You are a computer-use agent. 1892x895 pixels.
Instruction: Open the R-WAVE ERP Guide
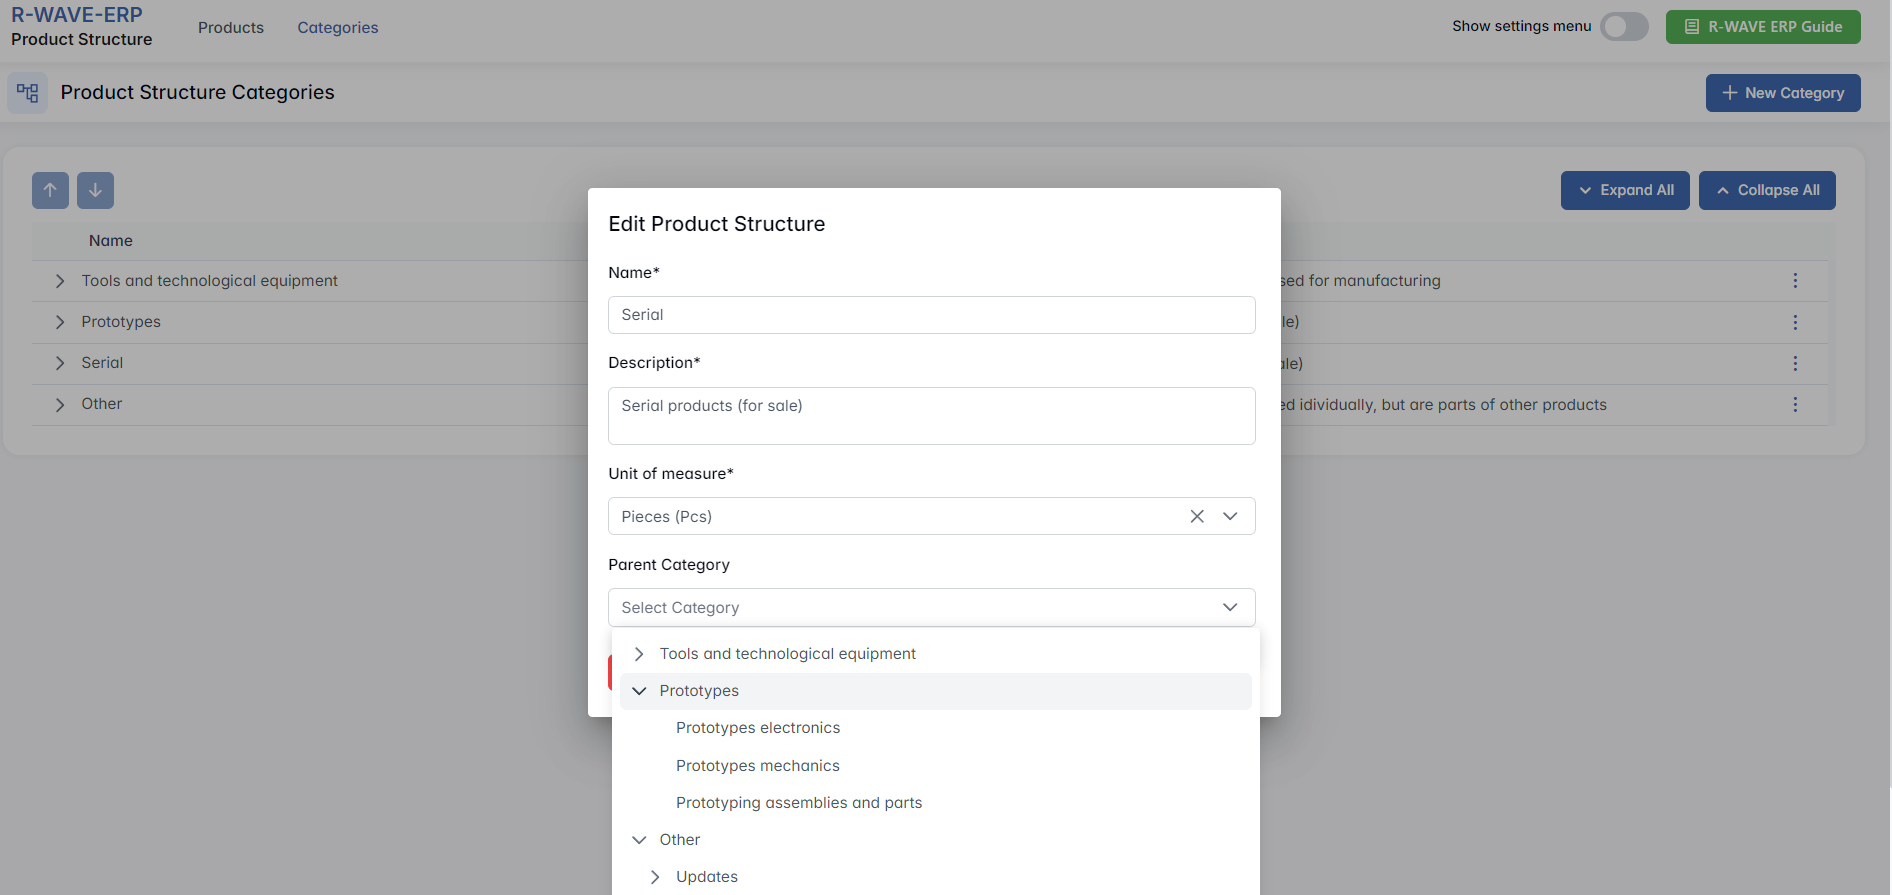[x=1762, y=27]
